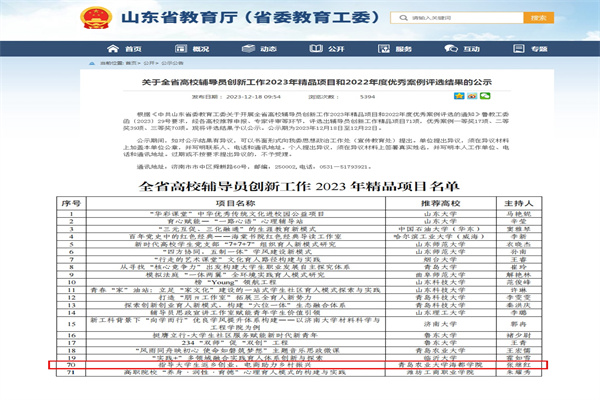Click 烟台大学 in row 7
Screen dimensions: 600x400
point(440,260)
